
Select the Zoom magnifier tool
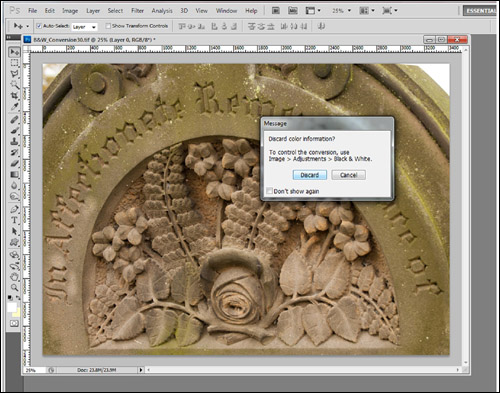pos(14,287)
